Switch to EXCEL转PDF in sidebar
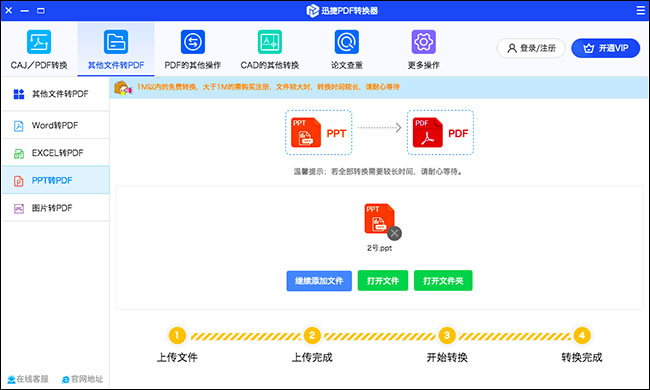Image resolution: width=650 pixels, height=390 pixels. (56, 153)
